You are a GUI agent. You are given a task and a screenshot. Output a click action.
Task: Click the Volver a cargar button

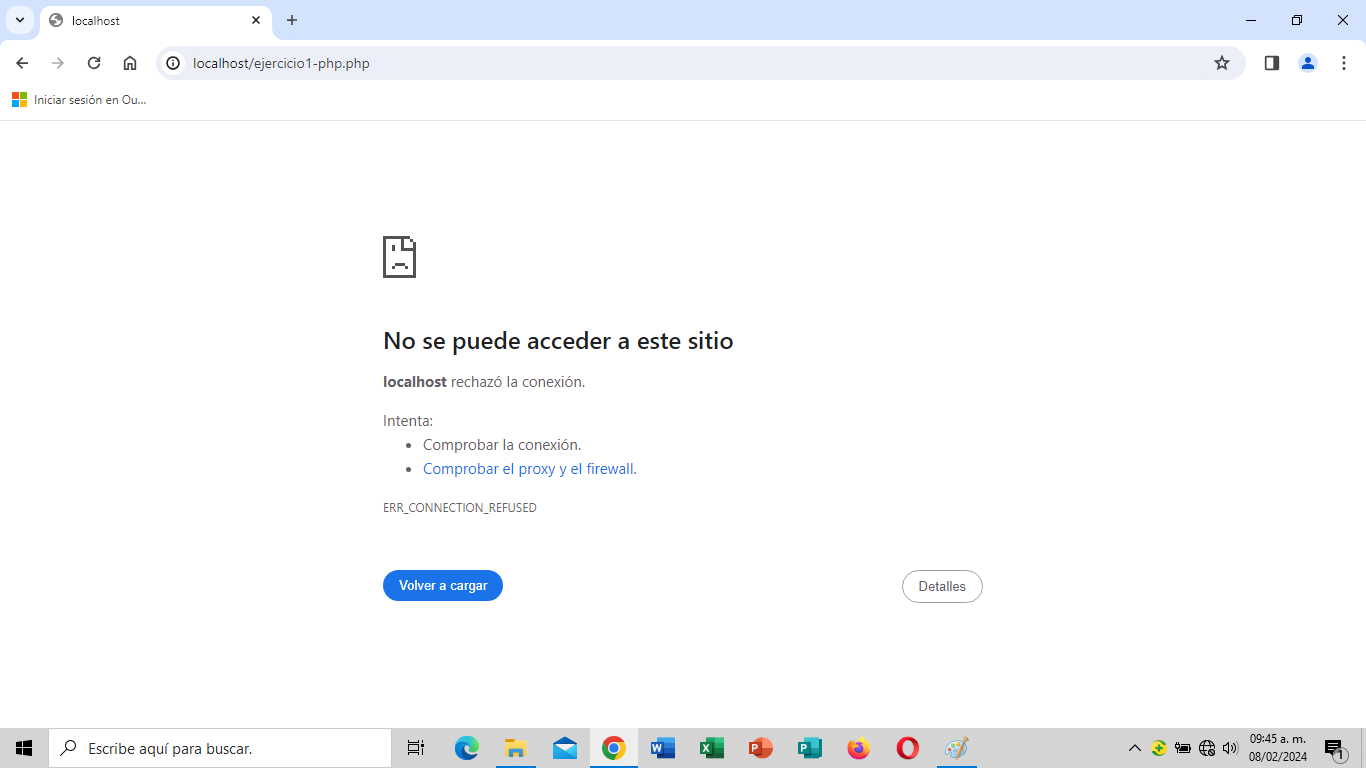(442, 586)
